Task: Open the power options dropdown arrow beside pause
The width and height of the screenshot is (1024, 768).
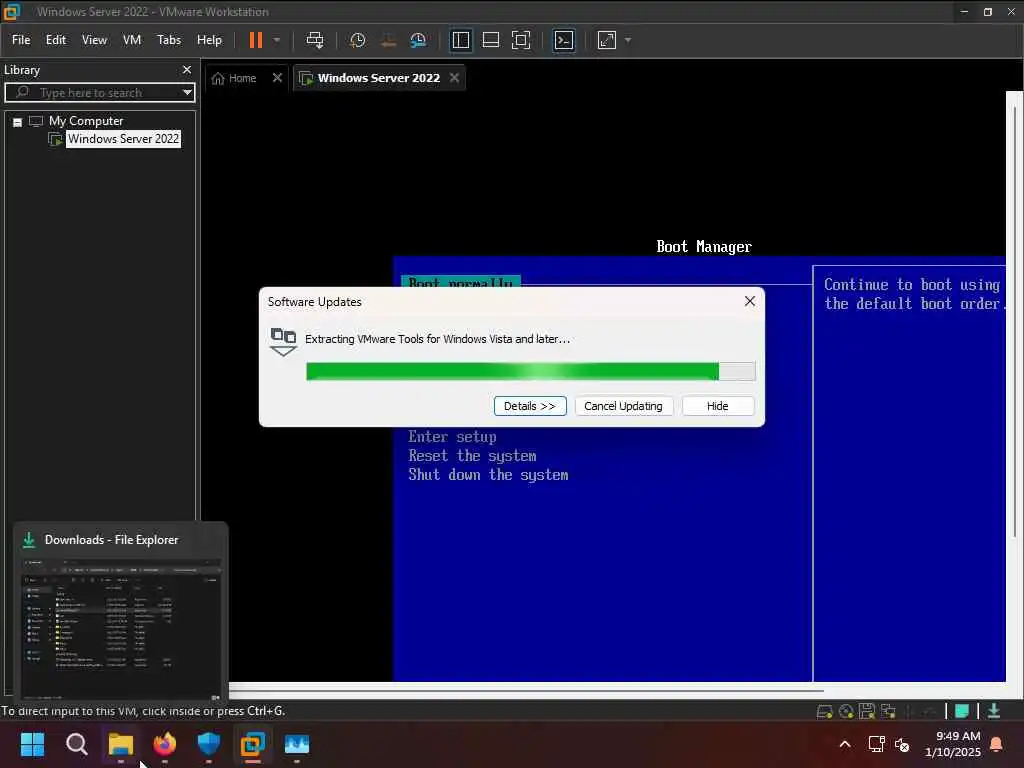Action: pos(277,40)
